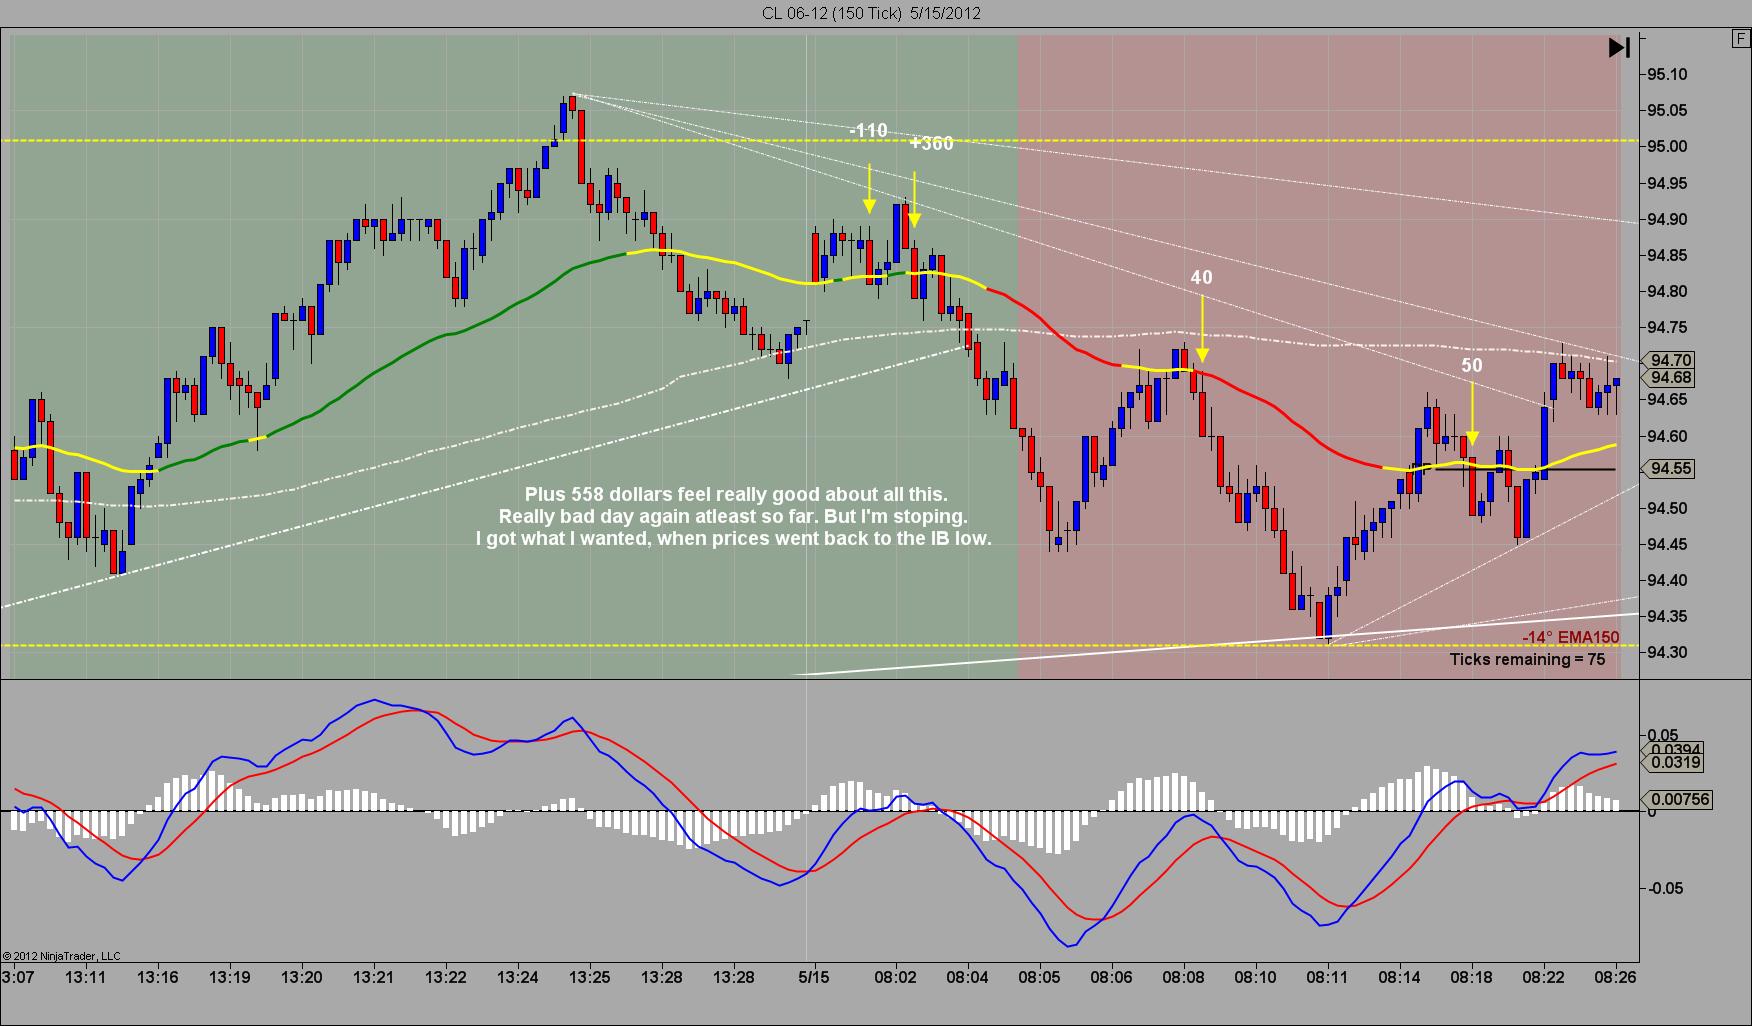This screenshot has height=1026, width=1752.
Task: Click the -0.05 indicator axis label
Action: point(1664,889)
